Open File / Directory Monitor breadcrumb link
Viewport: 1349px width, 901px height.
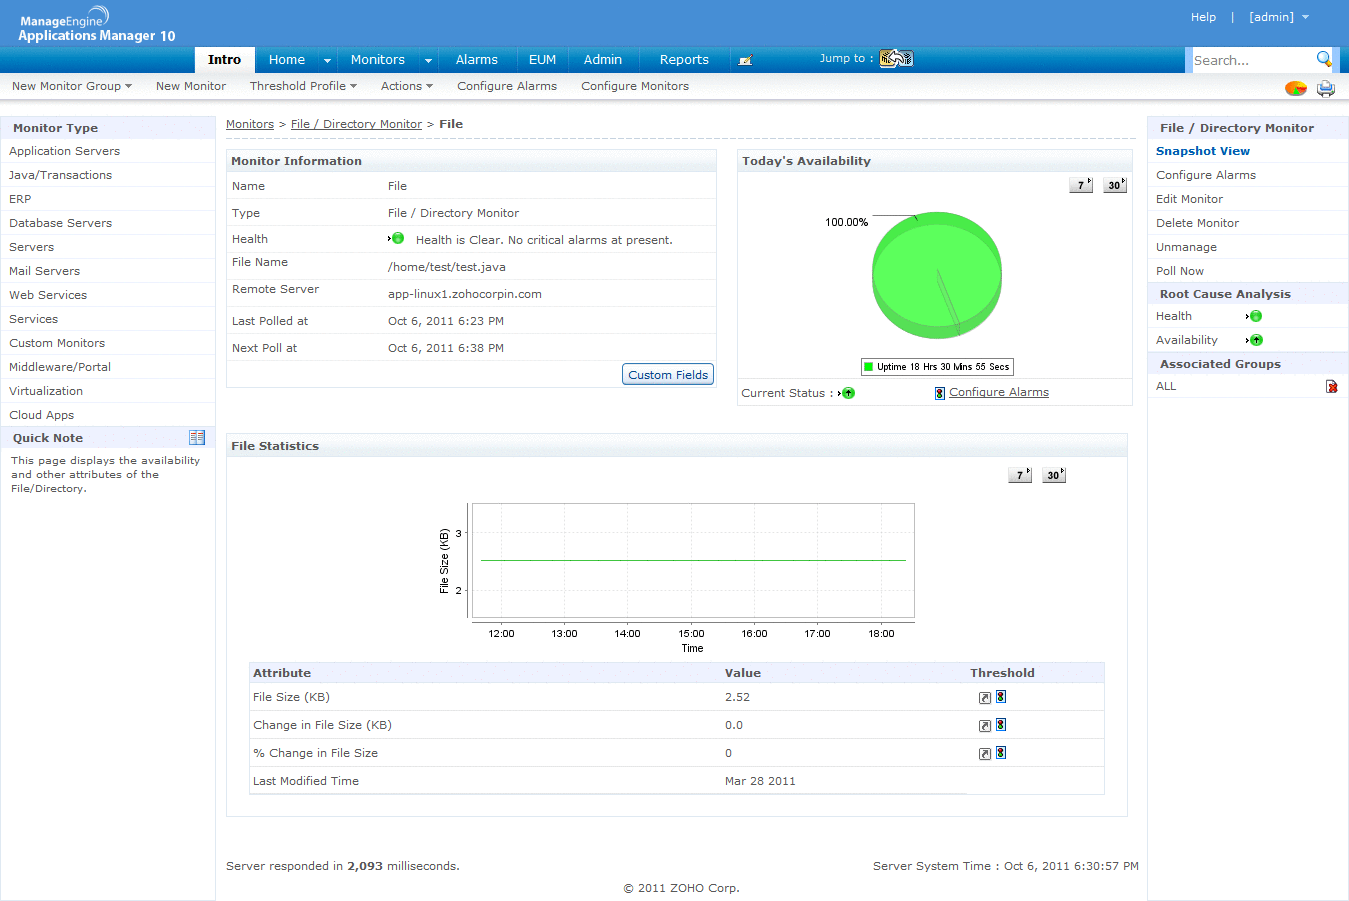(356, 124)
